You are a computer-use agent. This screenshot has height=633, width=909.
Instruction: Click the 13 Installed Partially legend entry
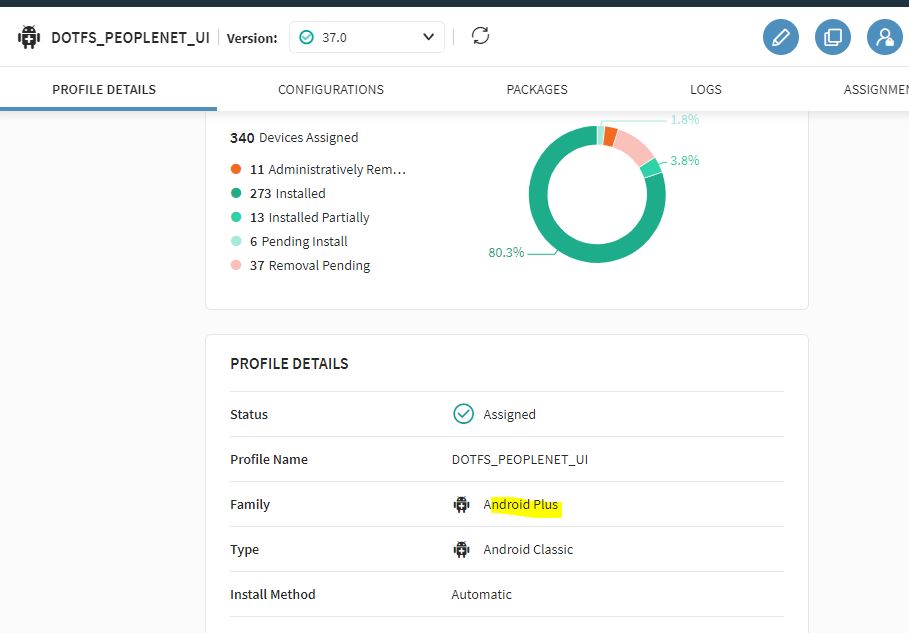pos(309,218)
